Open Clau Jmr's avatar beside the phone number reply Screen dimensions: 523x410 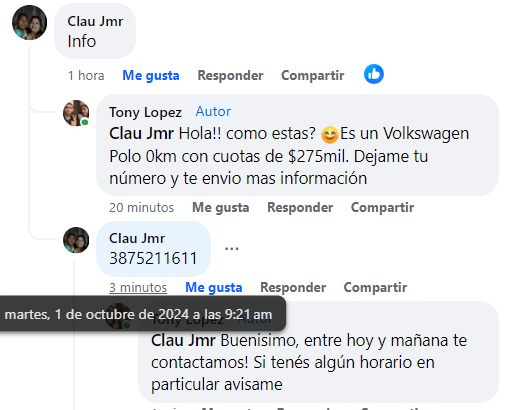76,240
